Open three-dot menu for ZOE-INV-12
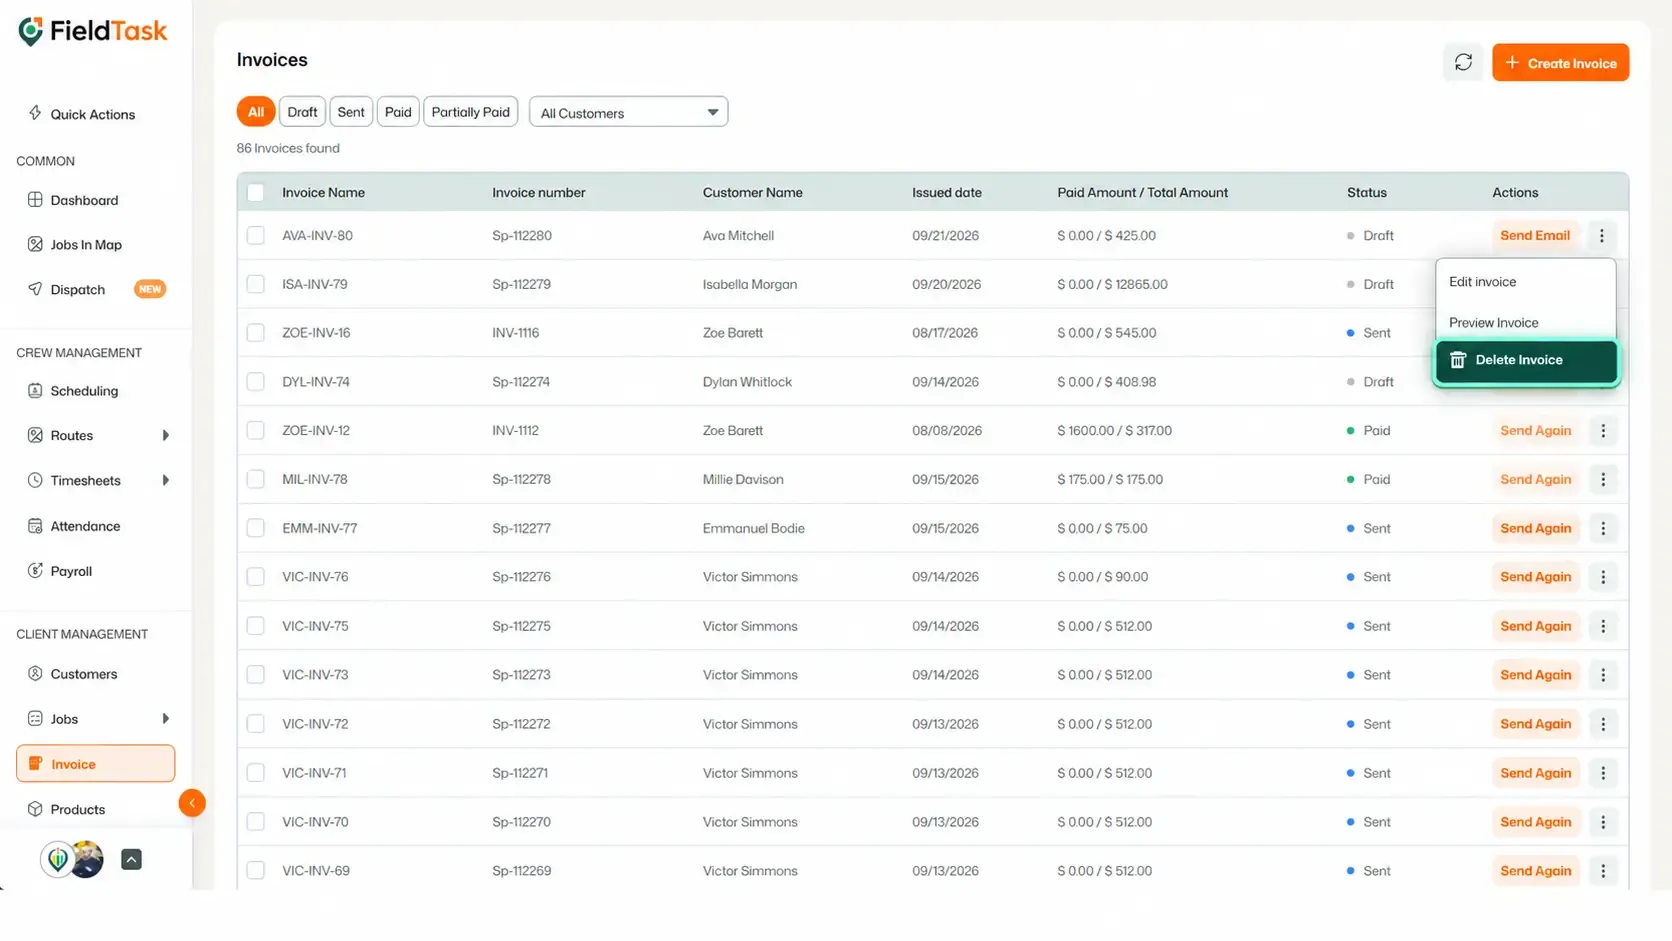Screen dimensions: 1672x941 pos(1602,430)
